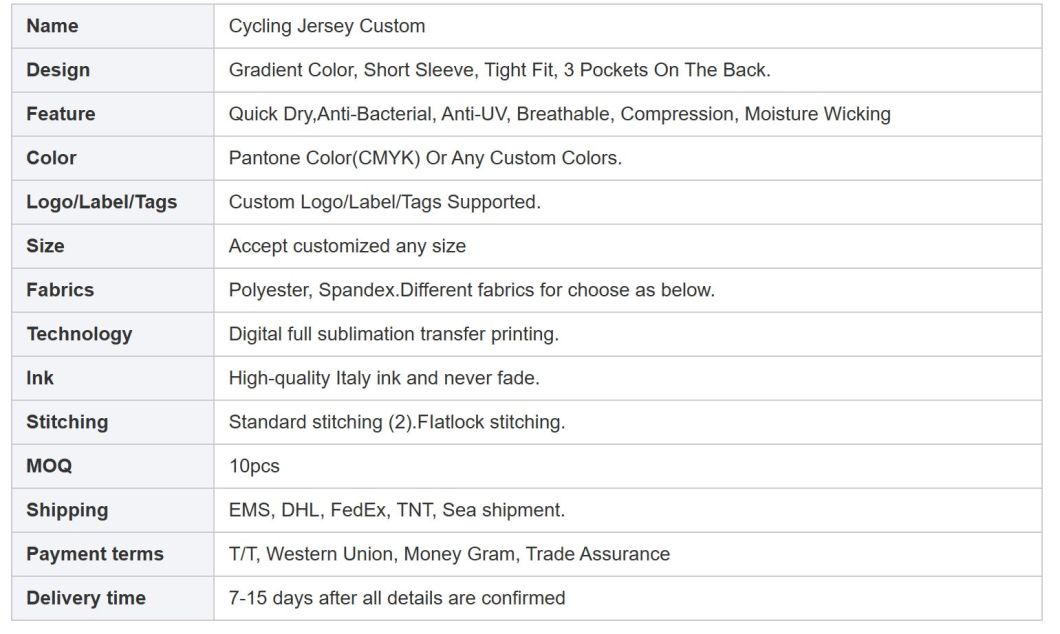Click the 'Color' row label
The width and height of the screenshot is (1060, 634).
click(51, 158)
